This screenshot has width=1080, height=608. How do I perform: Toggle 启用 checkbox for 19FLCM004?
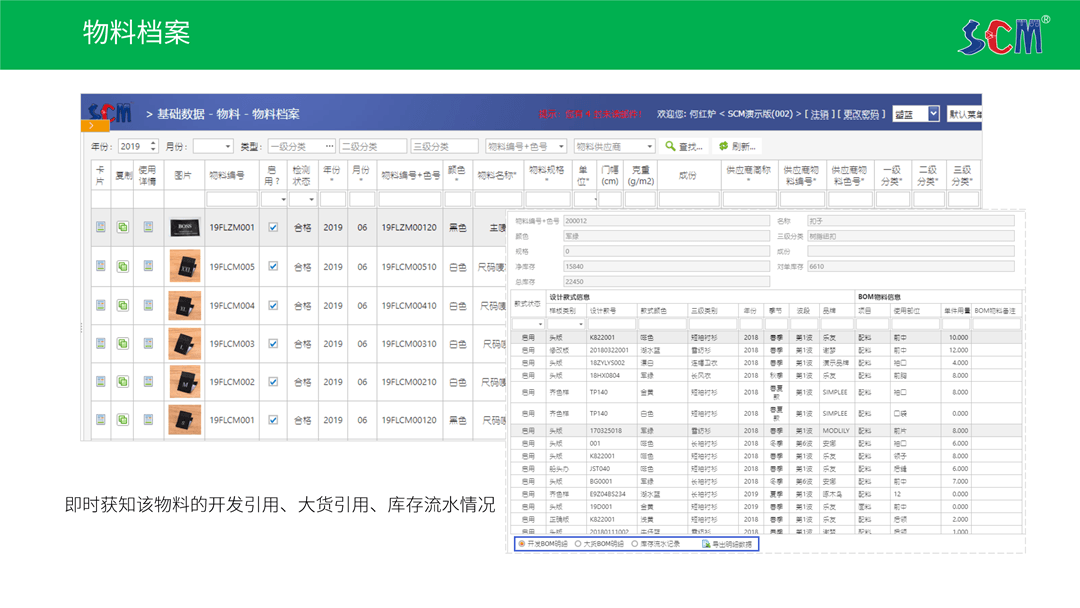coord(273,305)
